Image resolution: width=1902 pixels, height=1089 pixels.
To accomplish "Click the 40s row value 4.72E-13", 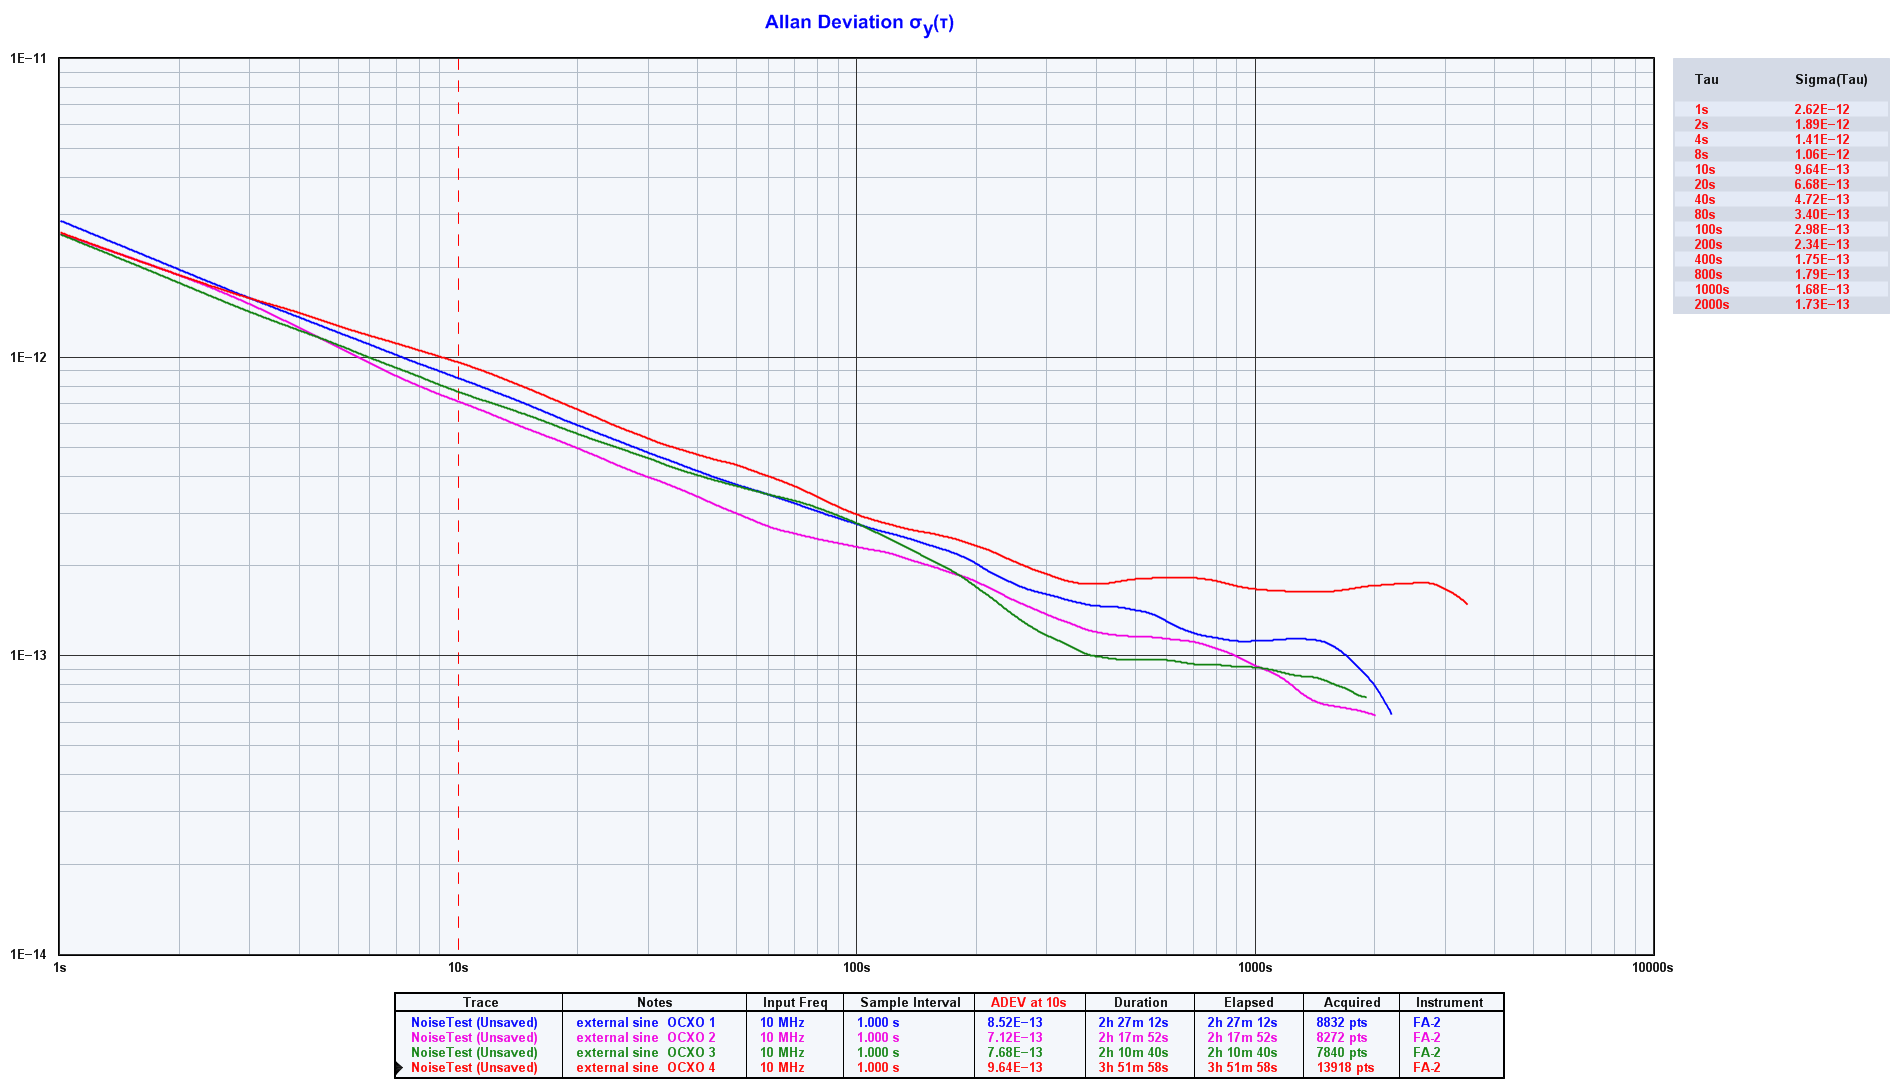I will (x=1822, y=200).
